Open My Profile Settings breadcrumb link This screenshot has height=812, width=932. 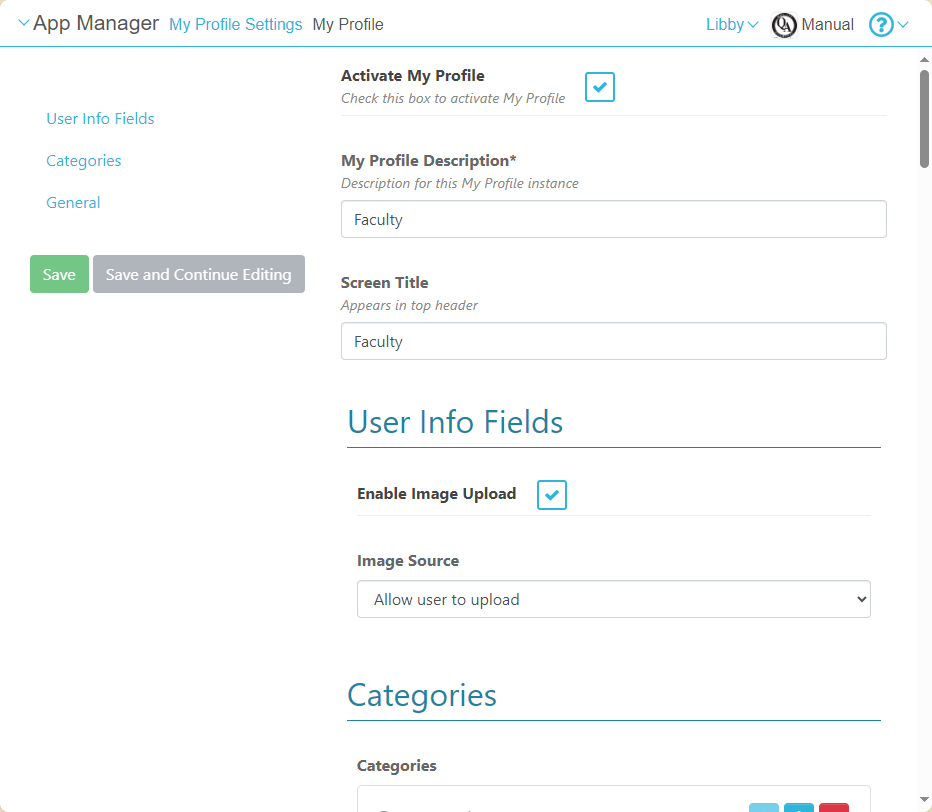(x=235, y=25)
